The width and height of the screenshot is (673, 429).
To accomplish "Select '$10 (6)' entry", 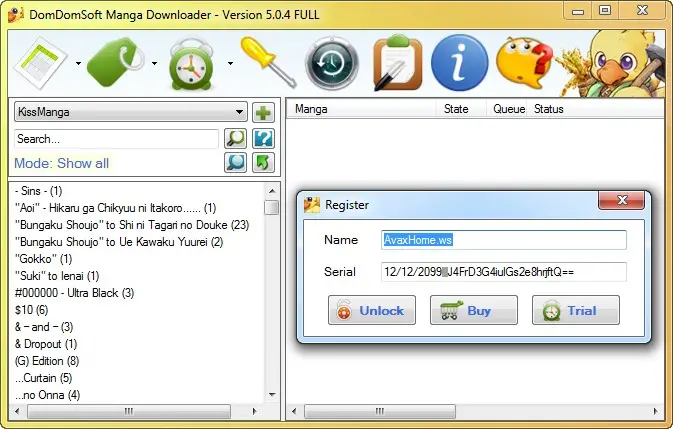I will 31,310.
